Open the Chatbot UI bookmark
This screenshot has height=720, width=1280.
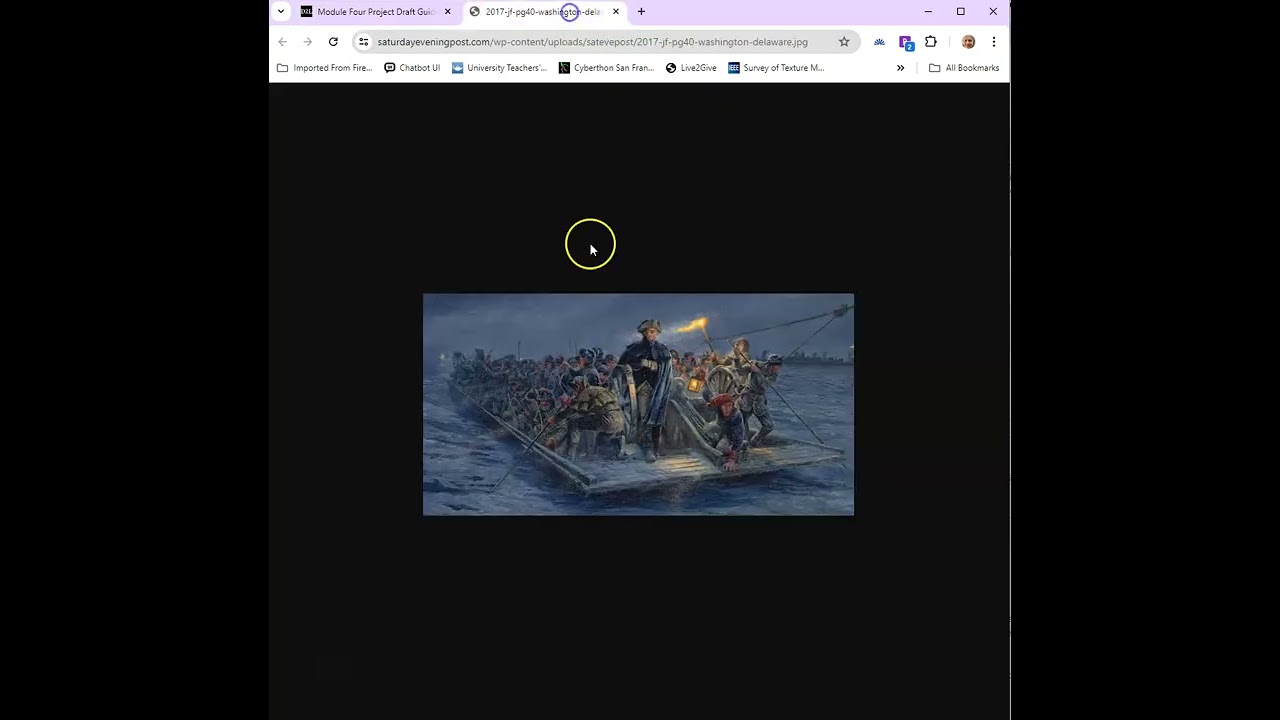click(412, 68)
